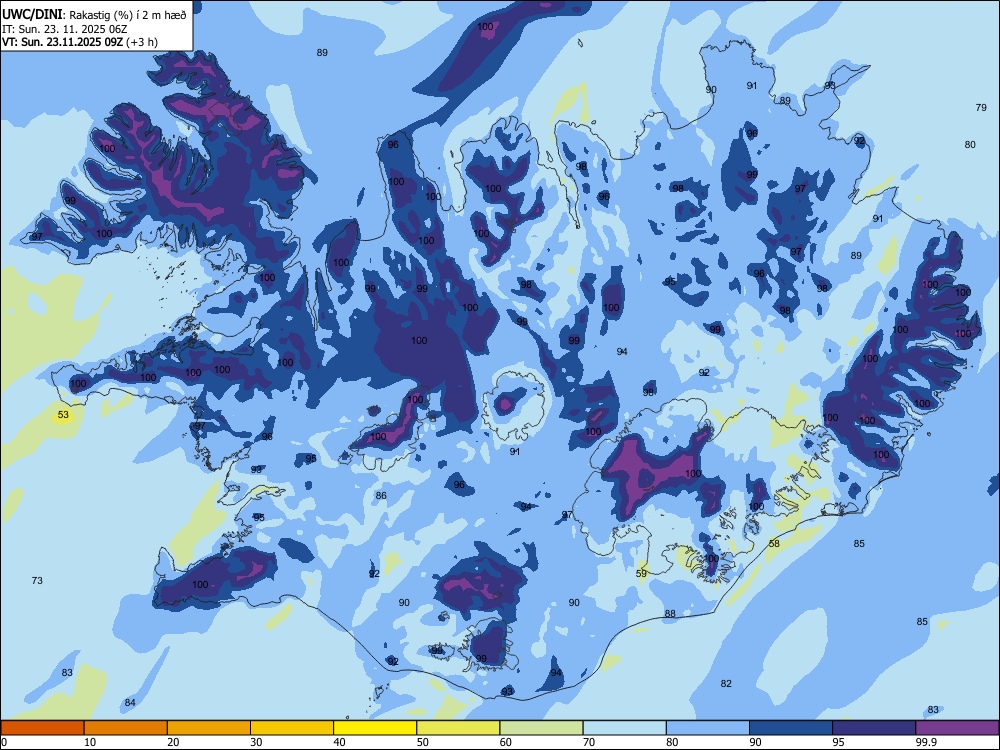Click the bright yellow 40–50 legend swatch
Image resolution: width=1000 pixels, height=750 pixels.
[375, 728]
